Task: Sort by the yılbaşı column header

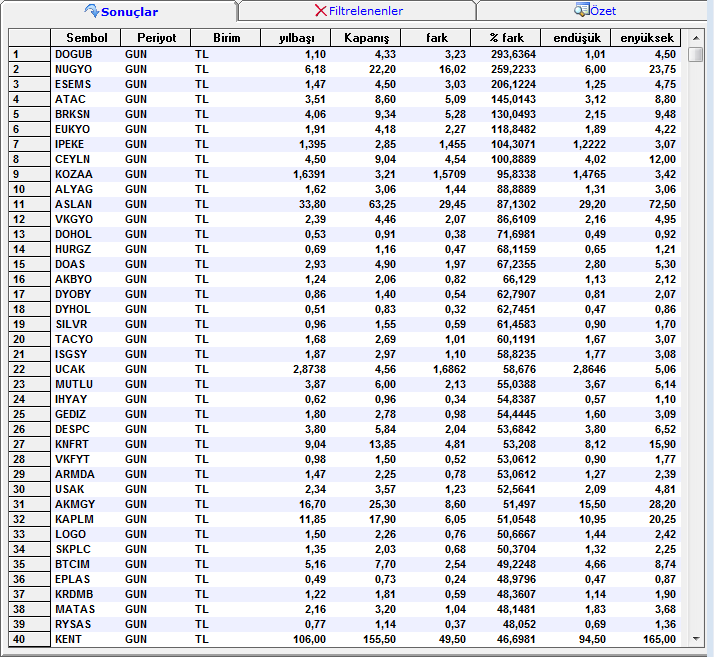Action: [296, 38]
